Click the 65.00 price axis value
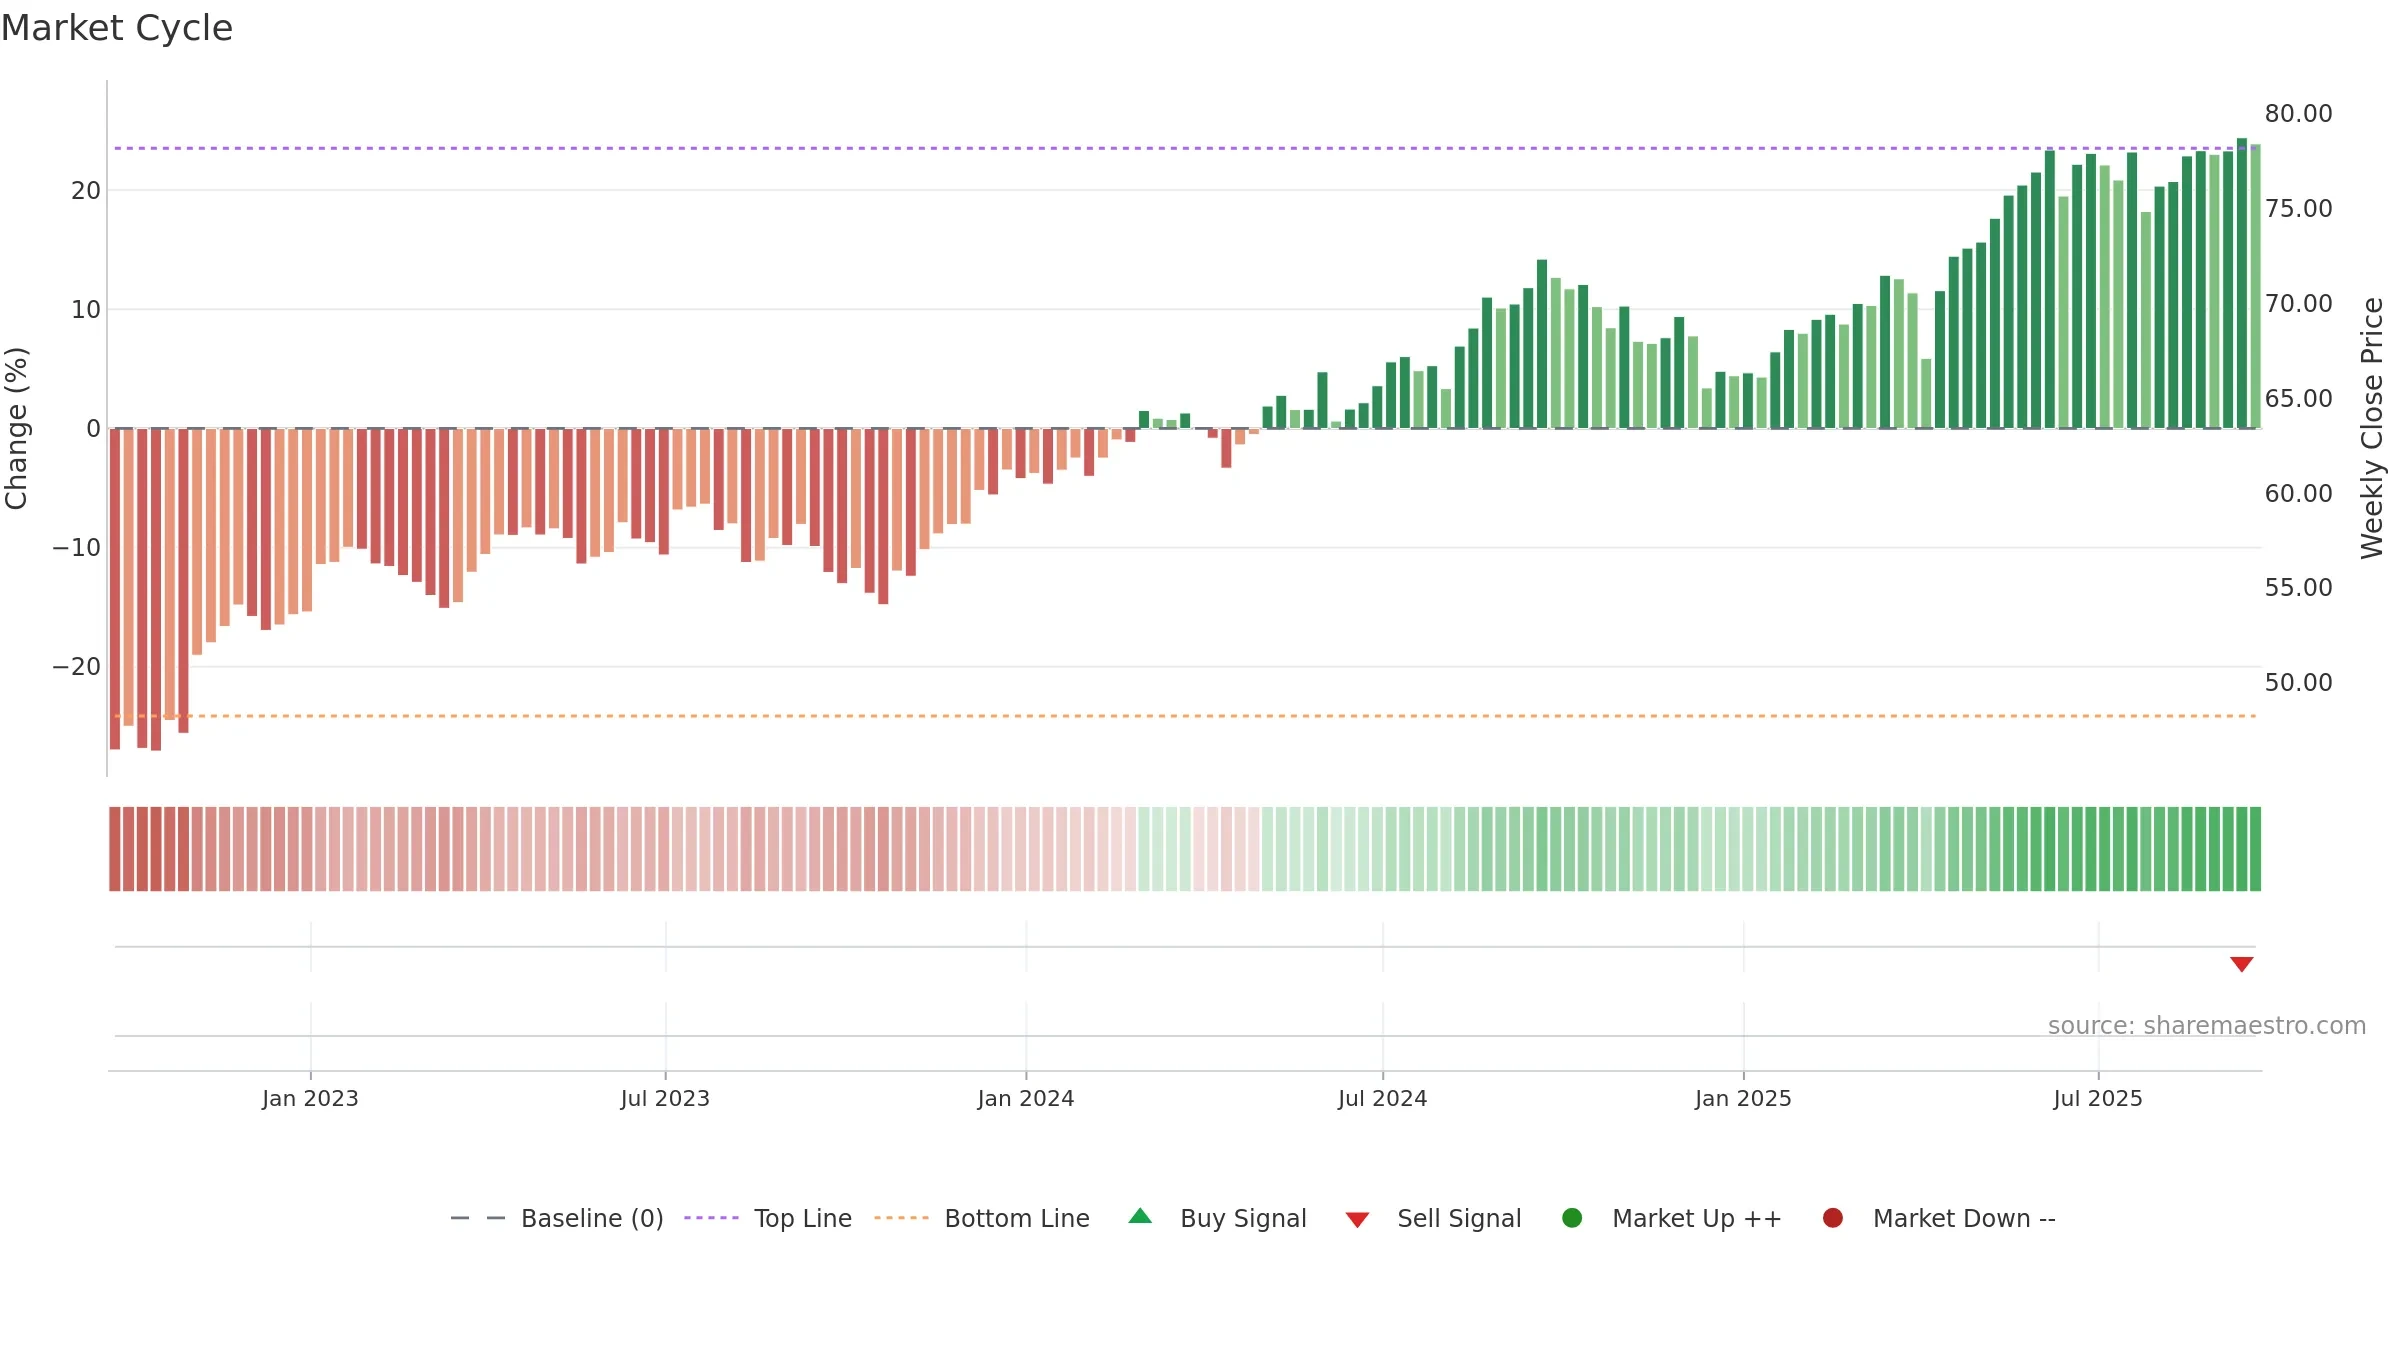This screenshot has width=2400, height=1350. coord(2298,398)
